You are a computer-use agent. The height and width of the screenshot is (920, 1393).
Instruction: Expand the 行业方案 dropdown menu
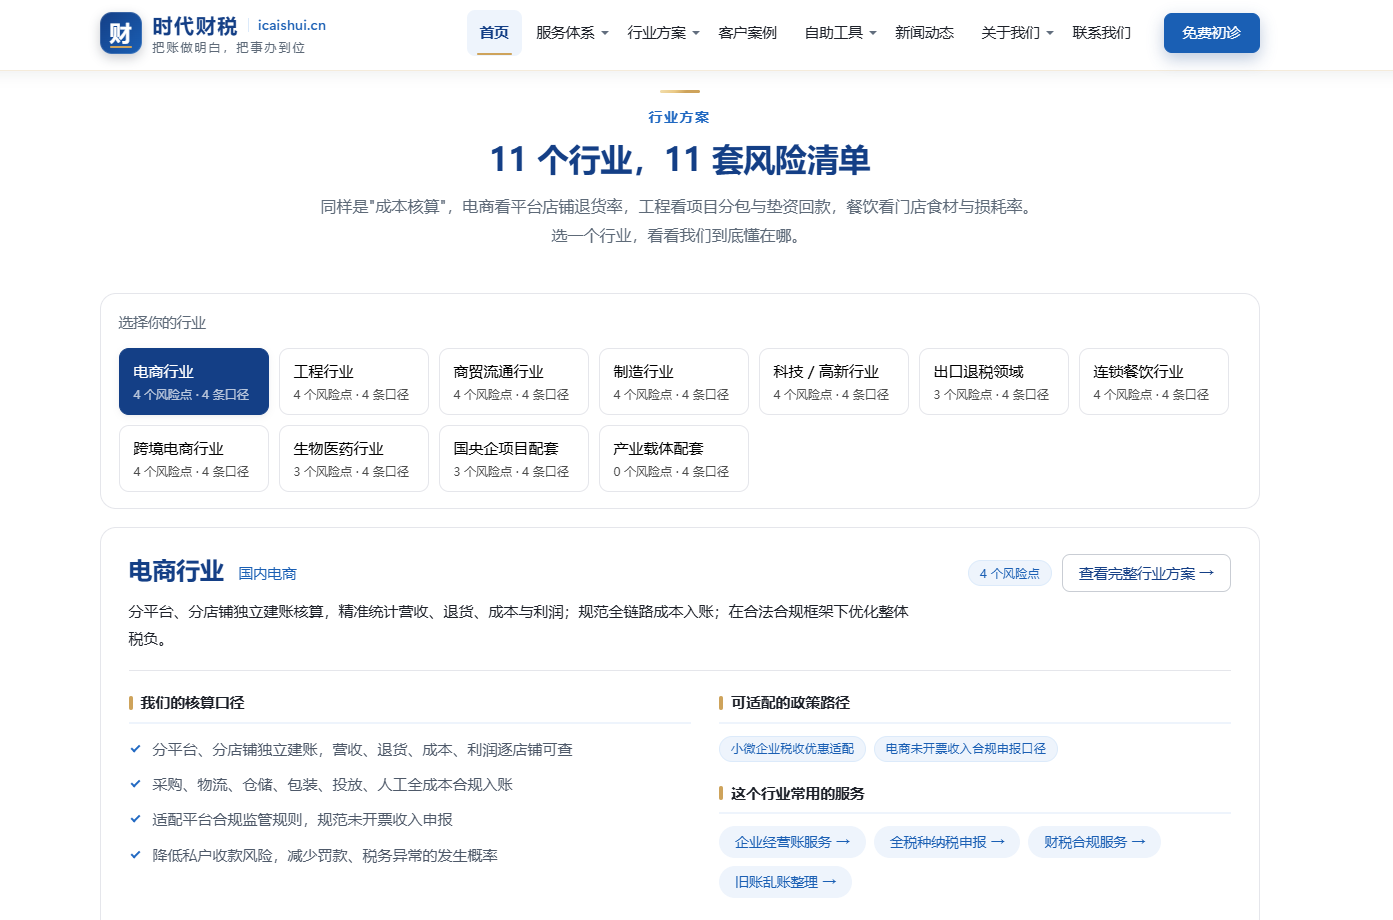pyautogui.click(x=663, y=33)
